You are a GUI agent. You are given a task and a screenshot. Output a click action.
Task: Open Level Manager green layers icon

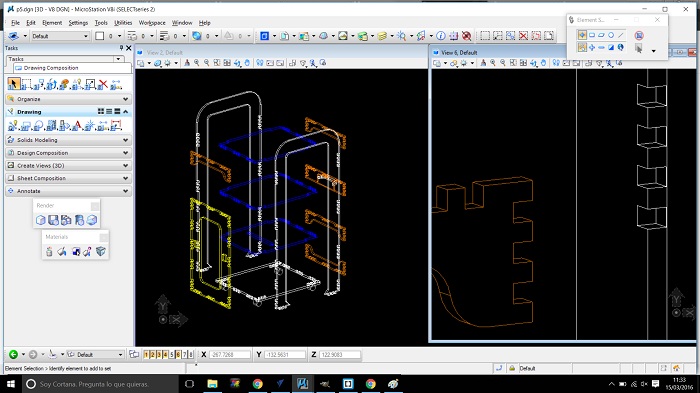pos(362,36)
